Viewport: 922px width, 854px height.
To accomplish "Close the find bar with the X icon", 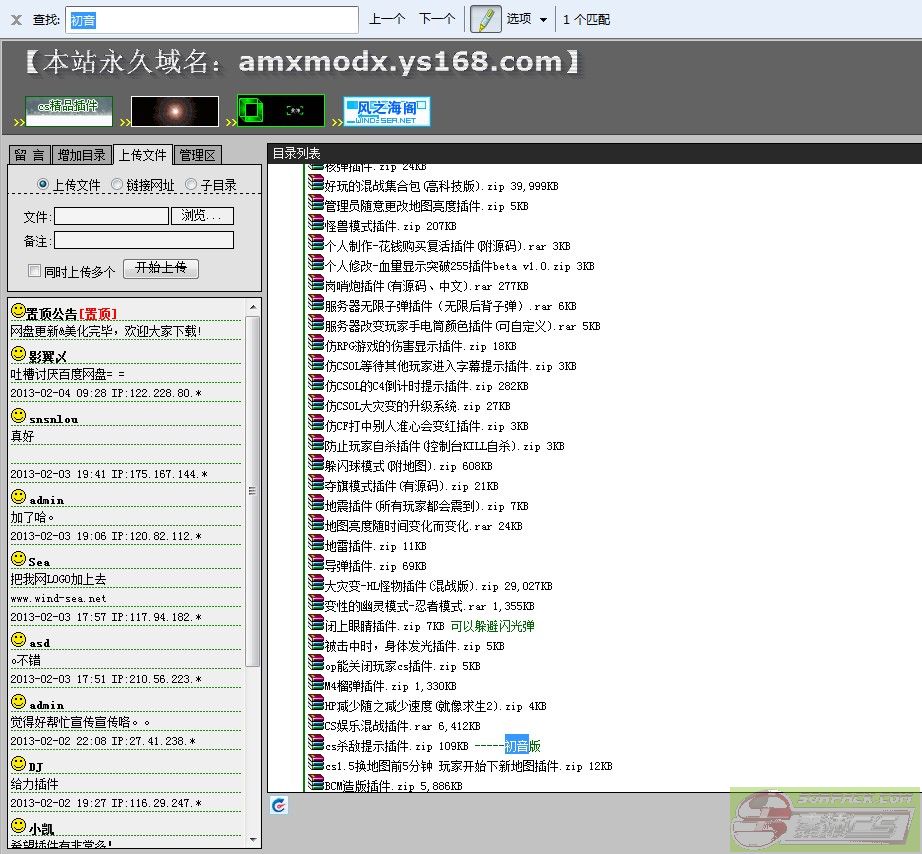I will pos(16,19).
